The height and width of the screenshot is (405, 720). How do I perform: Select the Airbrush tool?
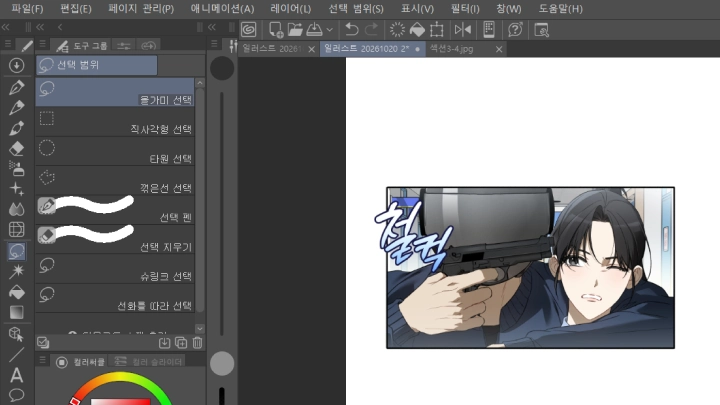(17, 169)
